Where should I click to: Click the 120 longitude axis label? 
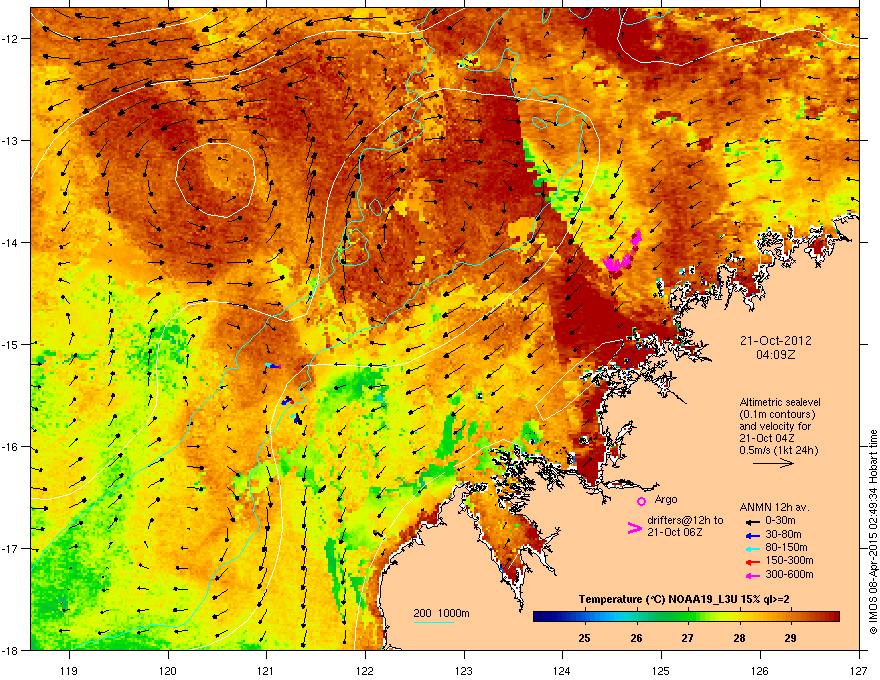(168, 671)
